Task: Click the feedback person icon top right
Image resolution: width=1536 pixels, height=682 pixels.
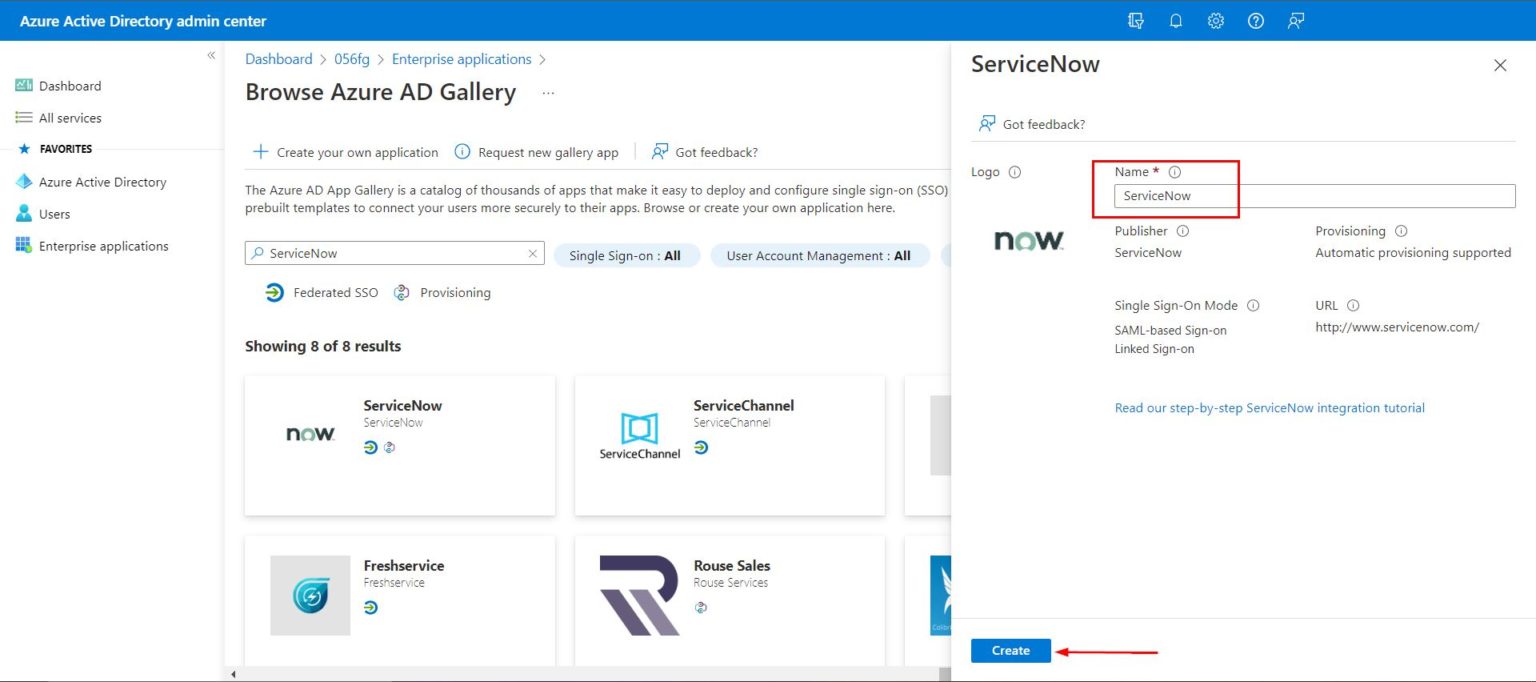Action: click(1295, 20)
